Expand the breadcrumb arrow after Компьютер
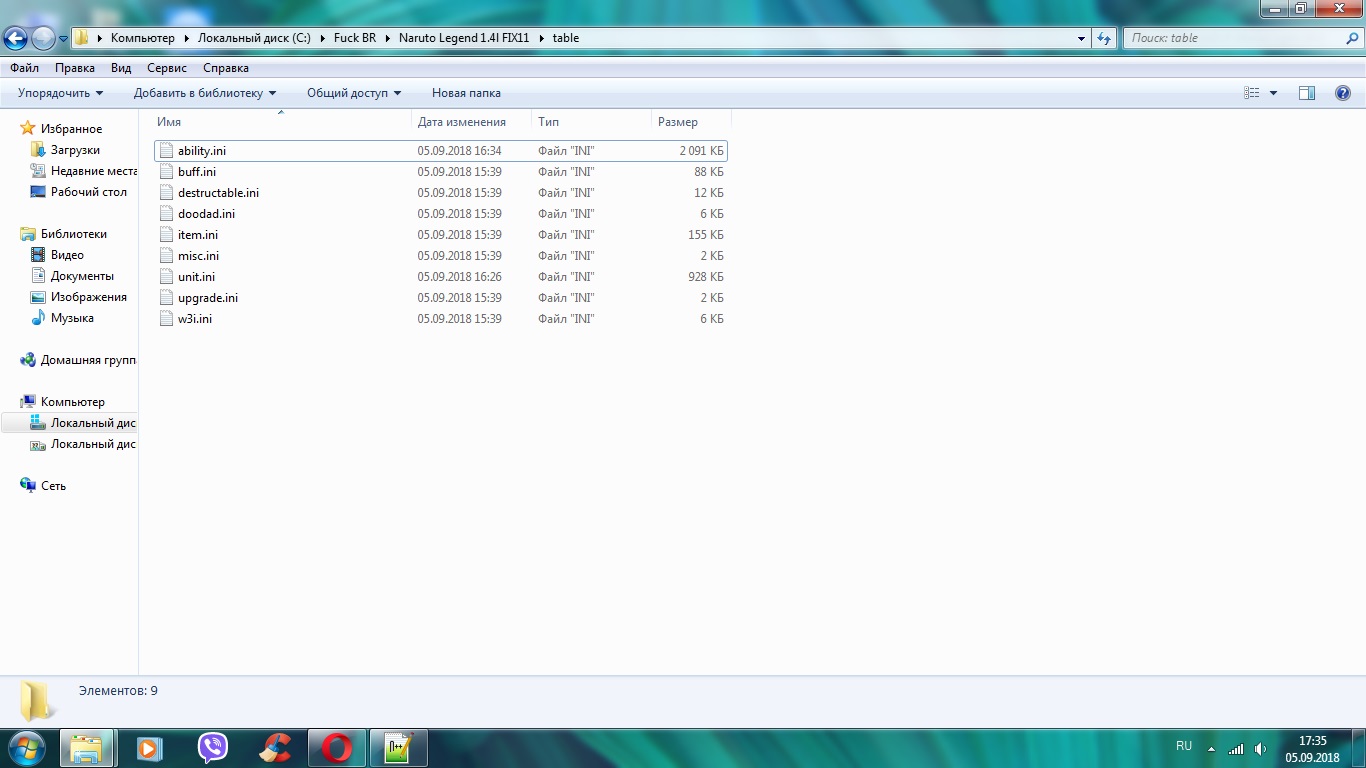Image resolution: width=1366 pixels, height=768 pixels. 186,38
